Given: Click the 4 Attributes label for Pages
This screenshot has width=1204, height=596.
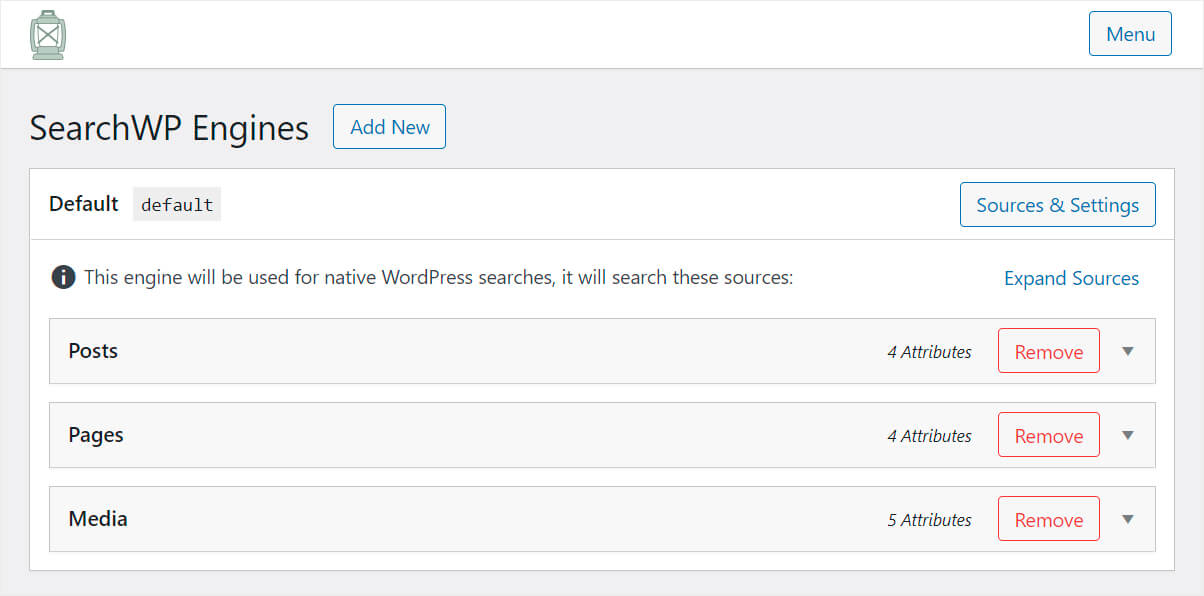Looking at the screenshot, I should [929, 436].
